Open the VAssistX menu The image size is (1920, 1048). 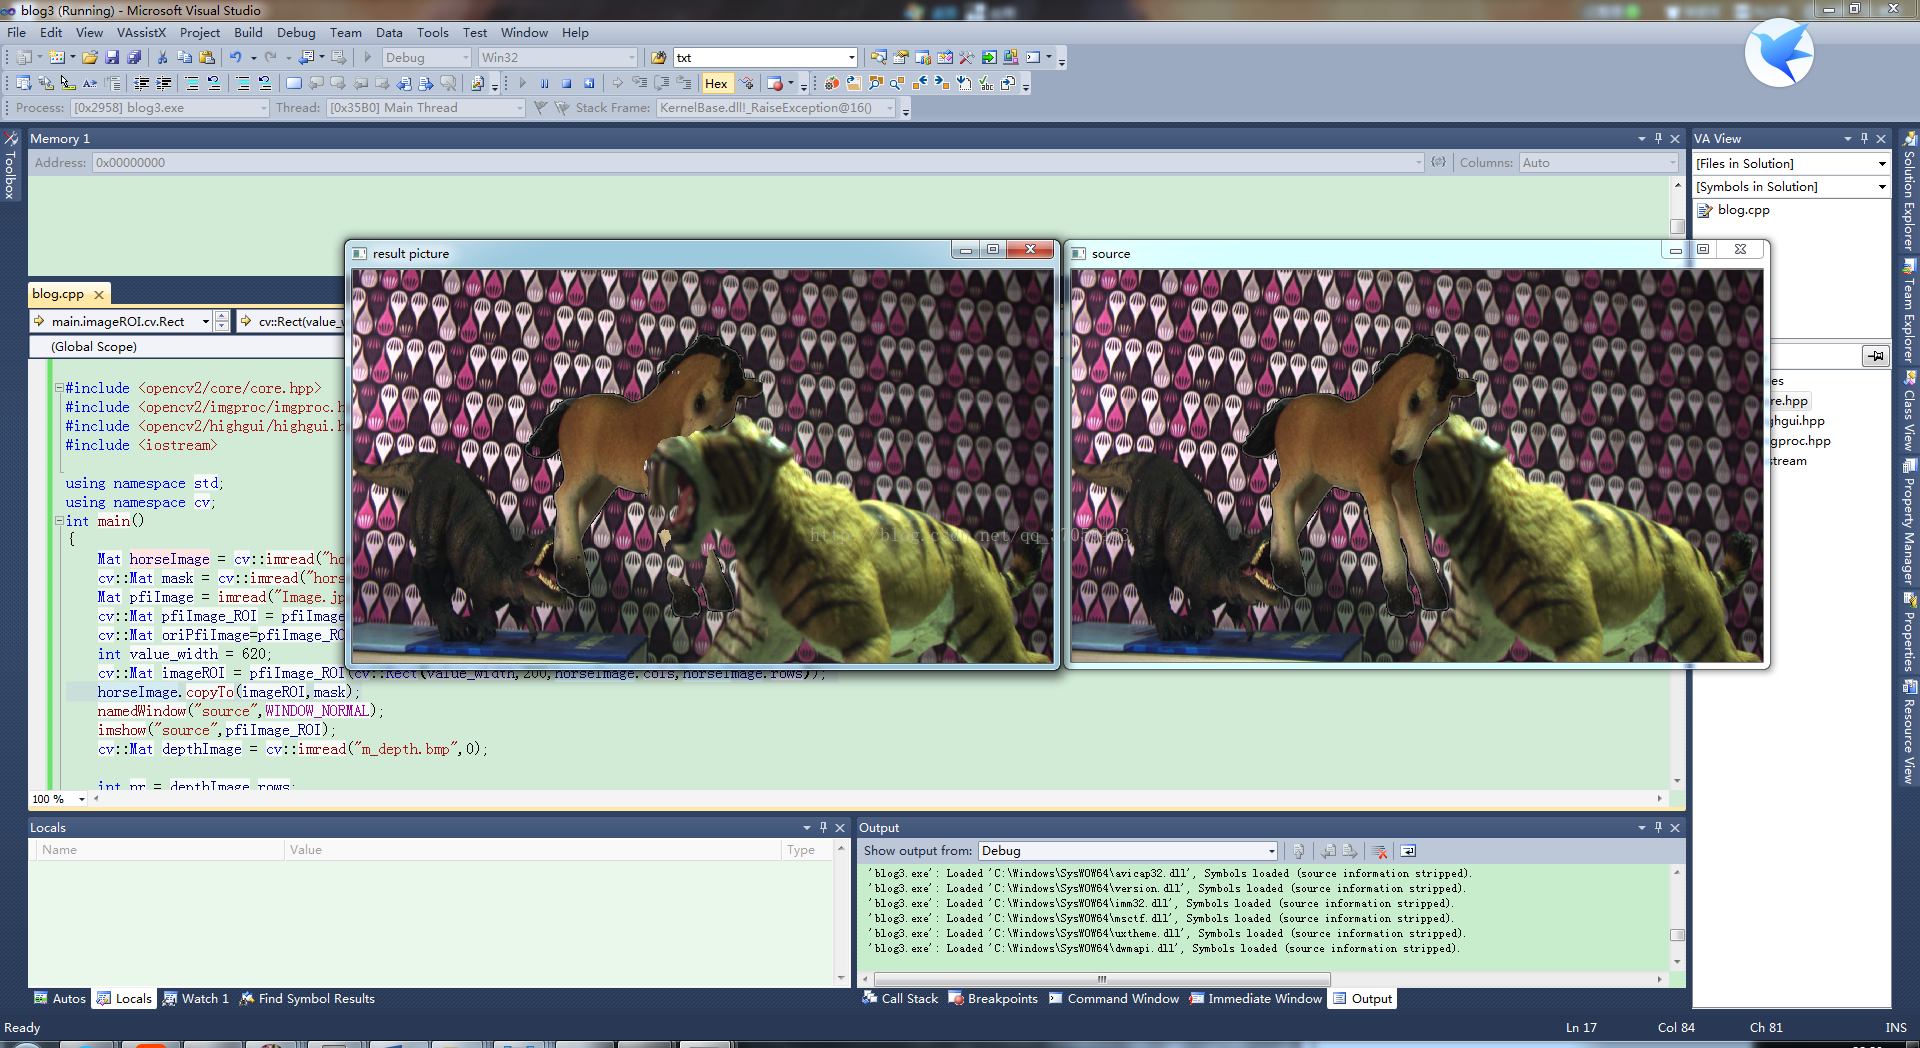141,33
